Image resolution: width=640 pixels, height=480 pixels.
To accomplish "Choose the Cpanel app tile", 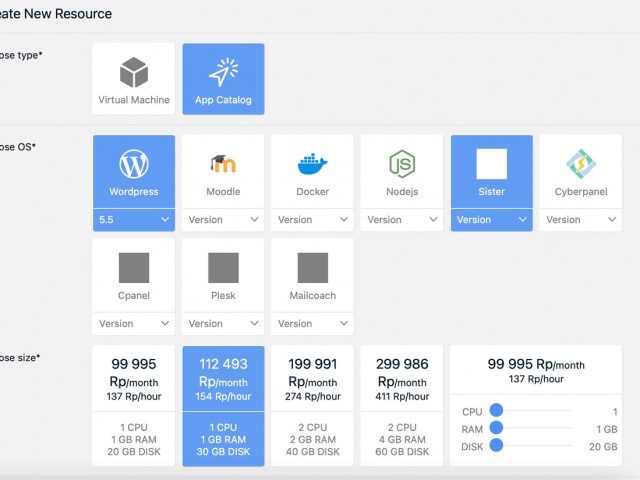I will (133, 275).
